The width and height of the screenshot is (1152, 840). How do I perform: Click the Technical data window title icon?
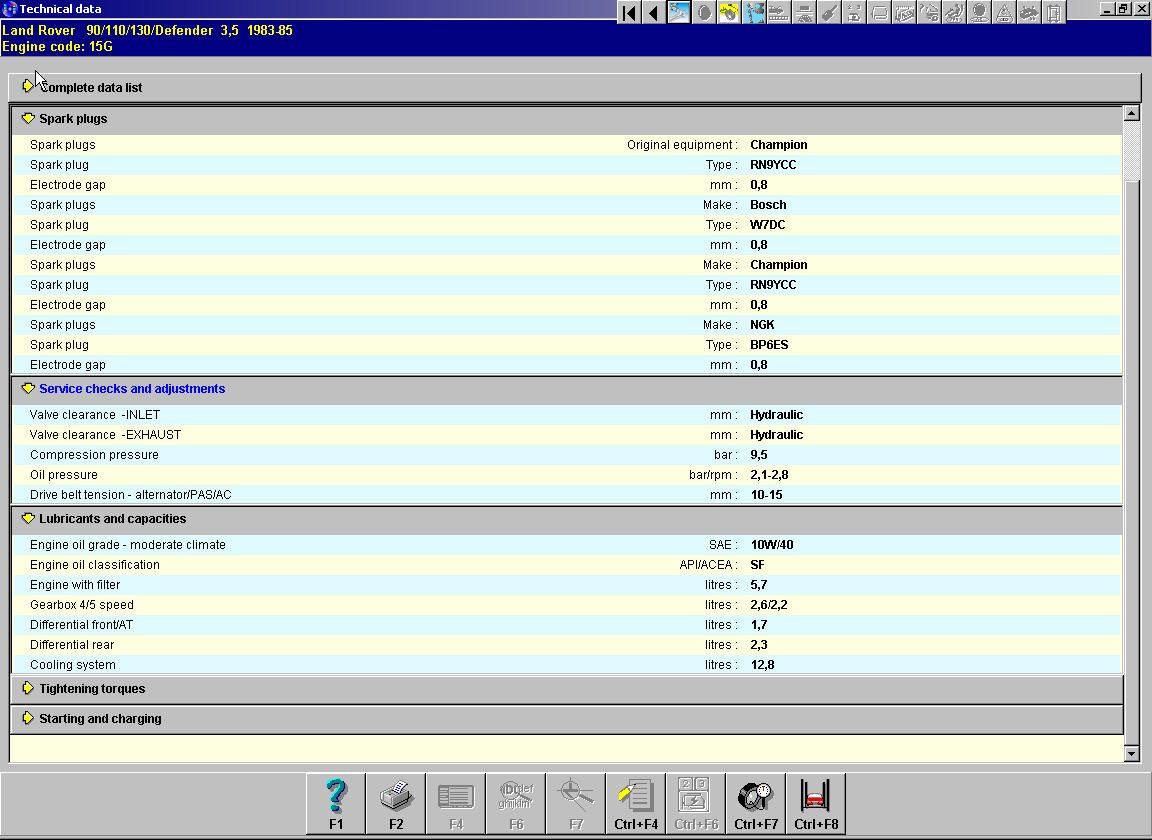tap(10, 9)
